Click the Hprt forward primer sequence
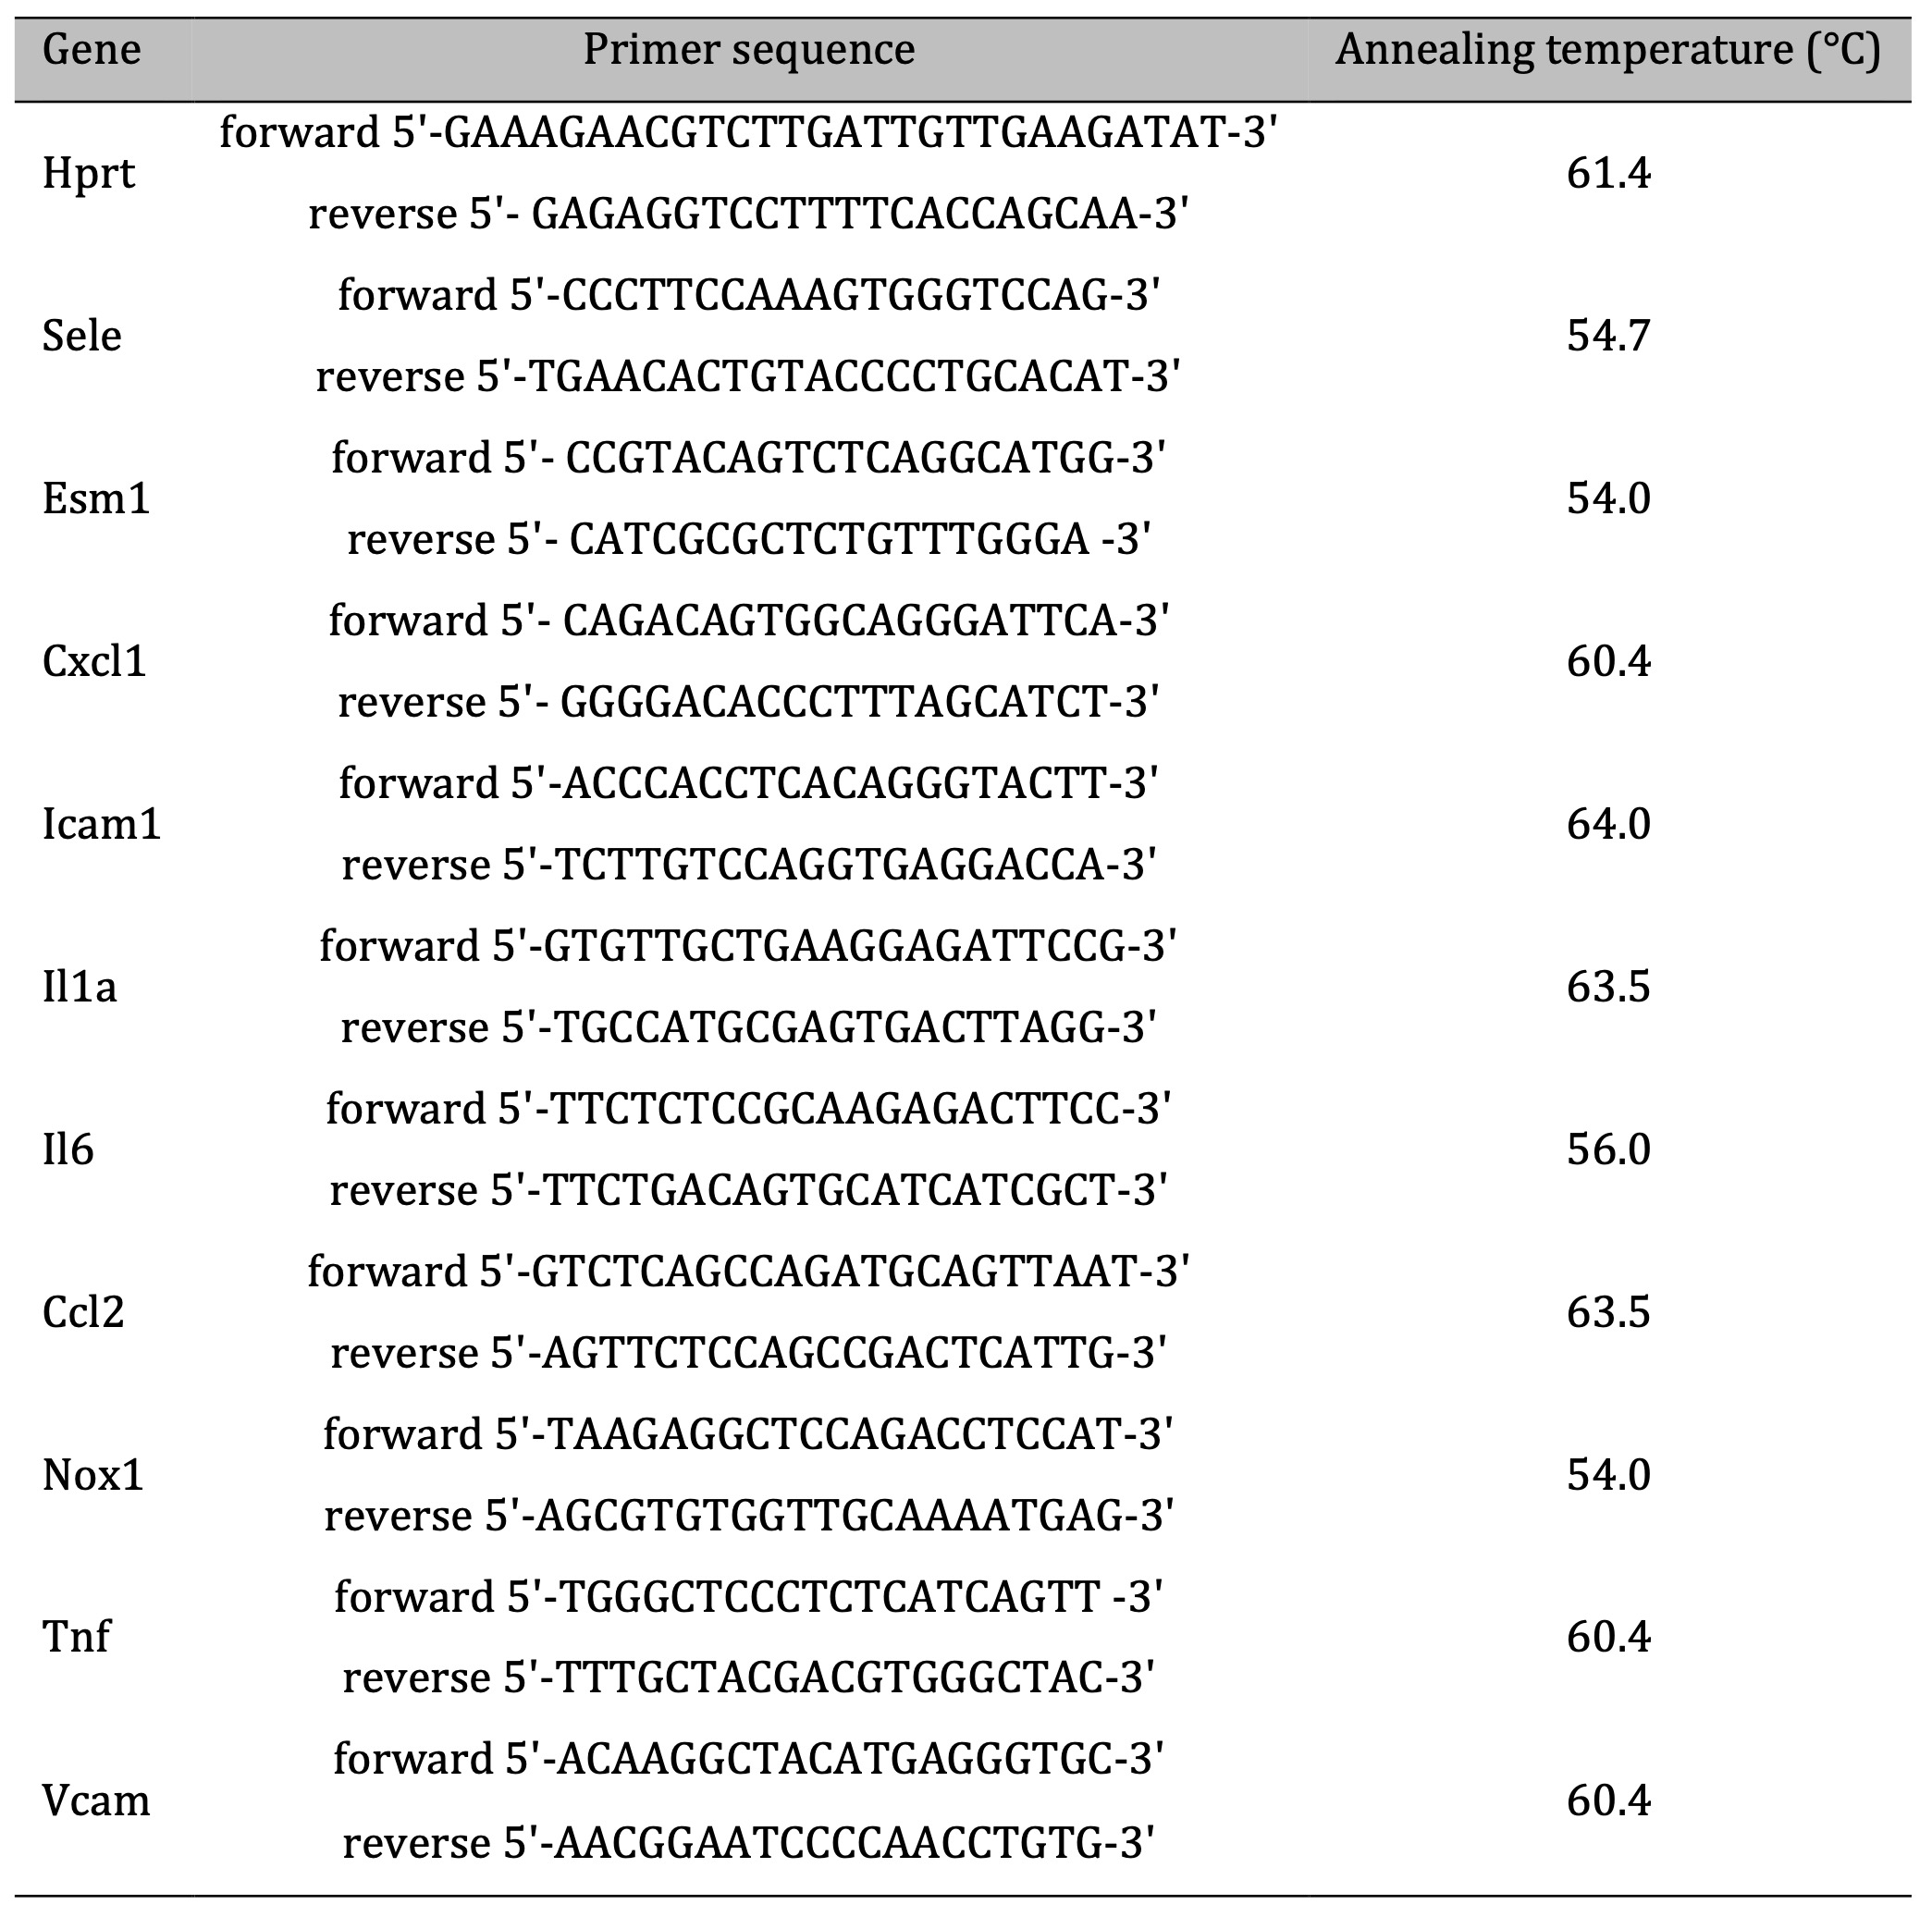The width and height of the screenshot is (1932, 1917). point(749,132)
